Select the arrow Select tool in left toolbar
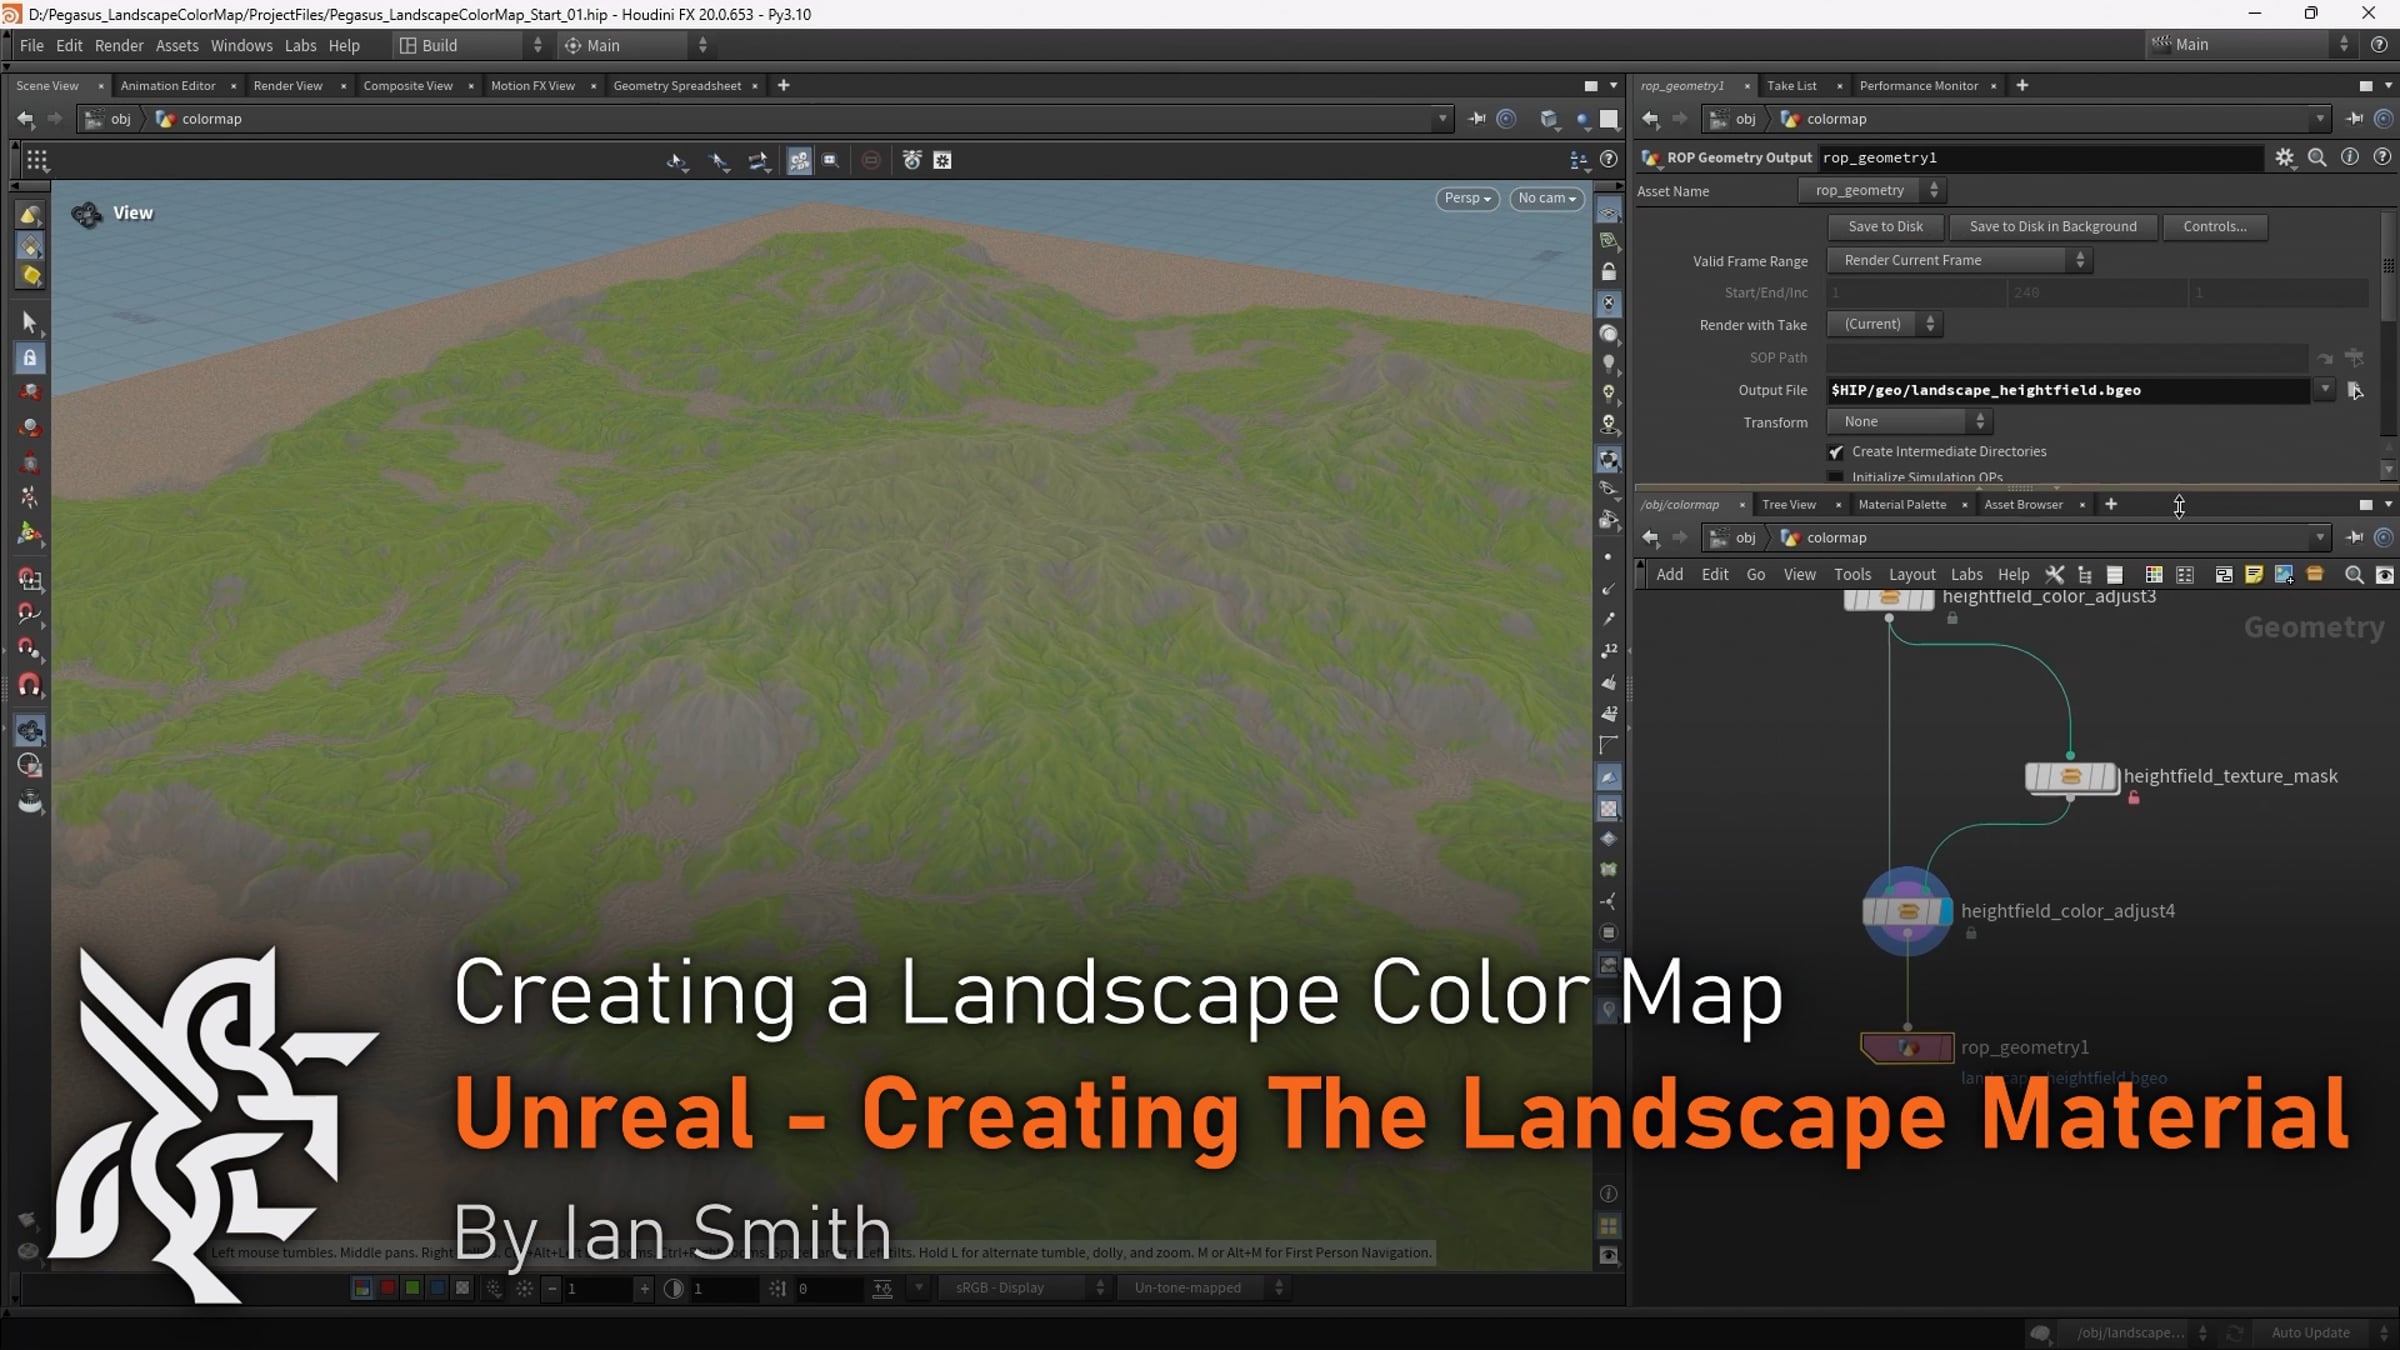The width and height of the screenshot is (2400, 1350). [x=29, y=321]
